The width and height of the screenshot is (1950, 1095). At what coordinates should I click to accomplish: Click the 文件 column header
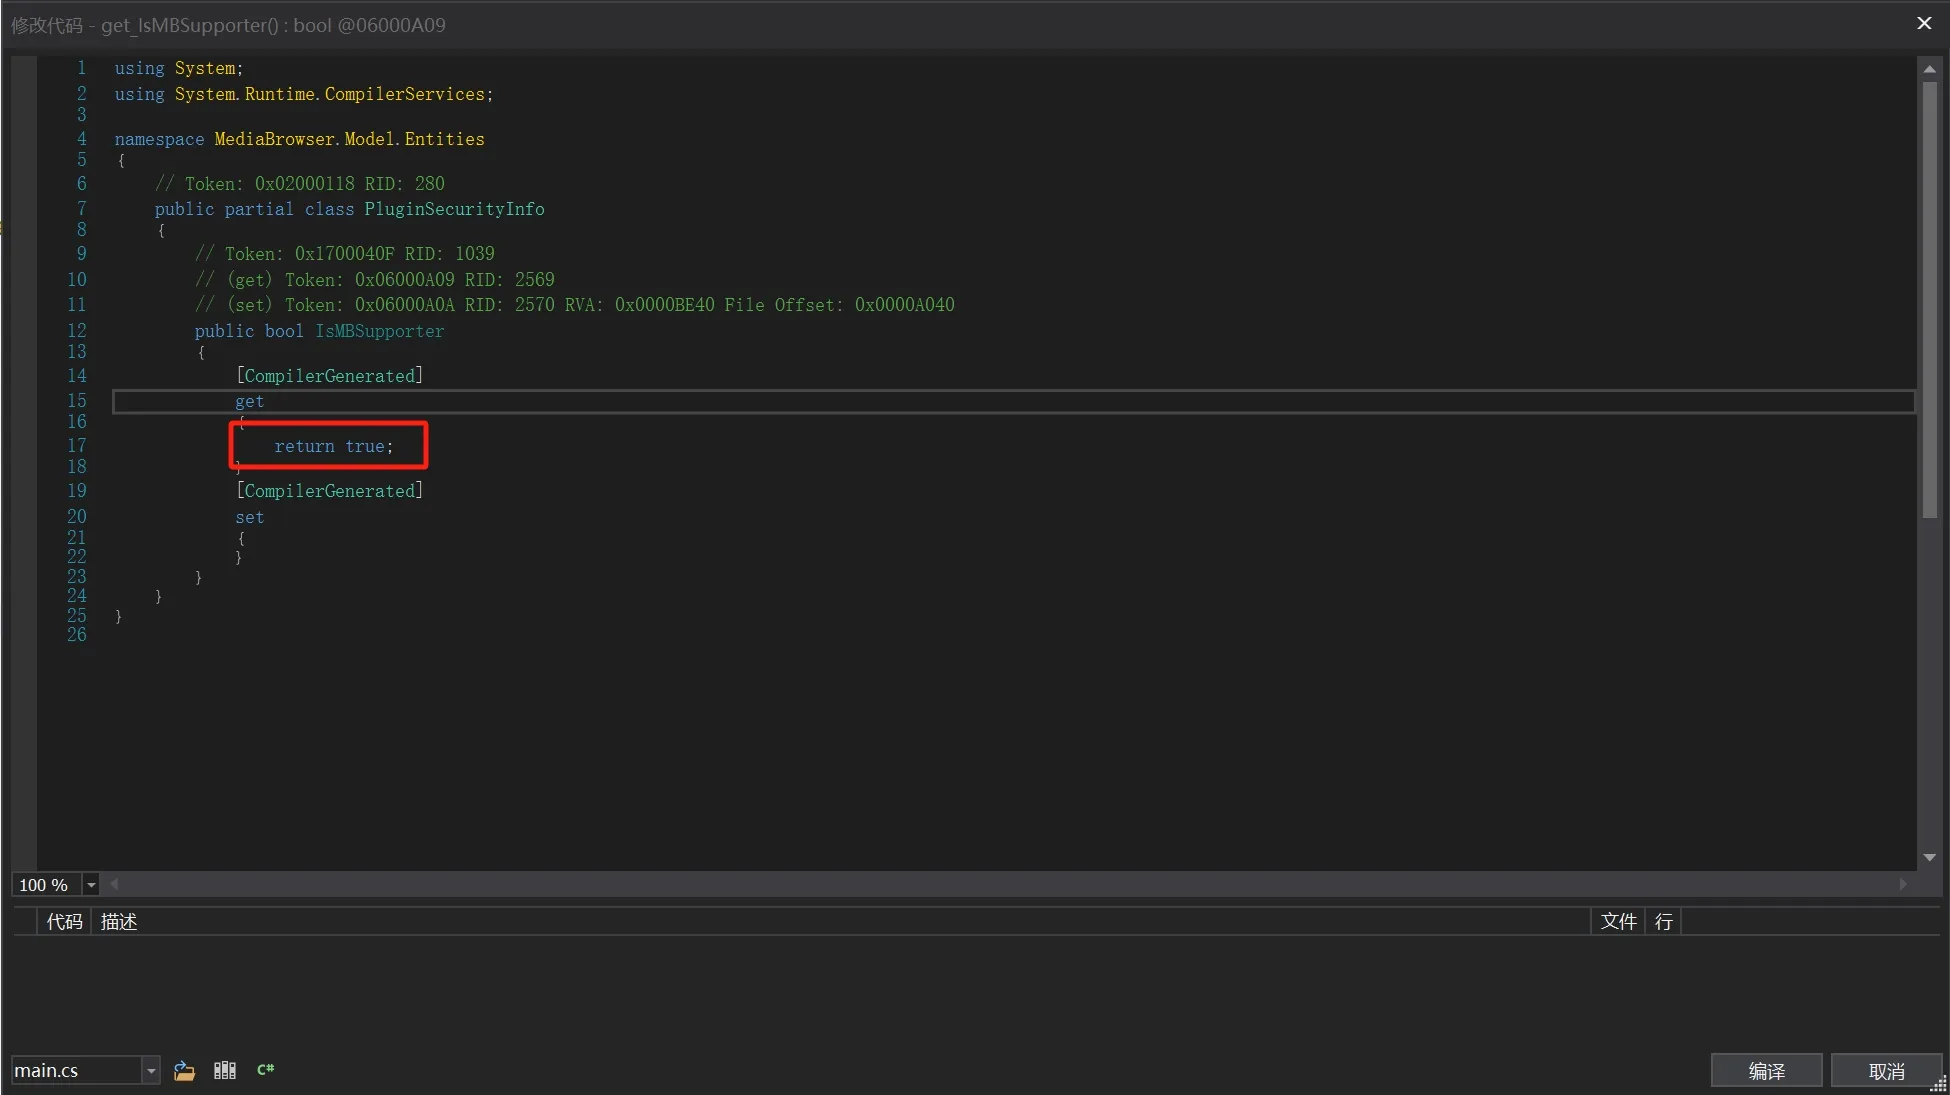(x=1618, y=922)
